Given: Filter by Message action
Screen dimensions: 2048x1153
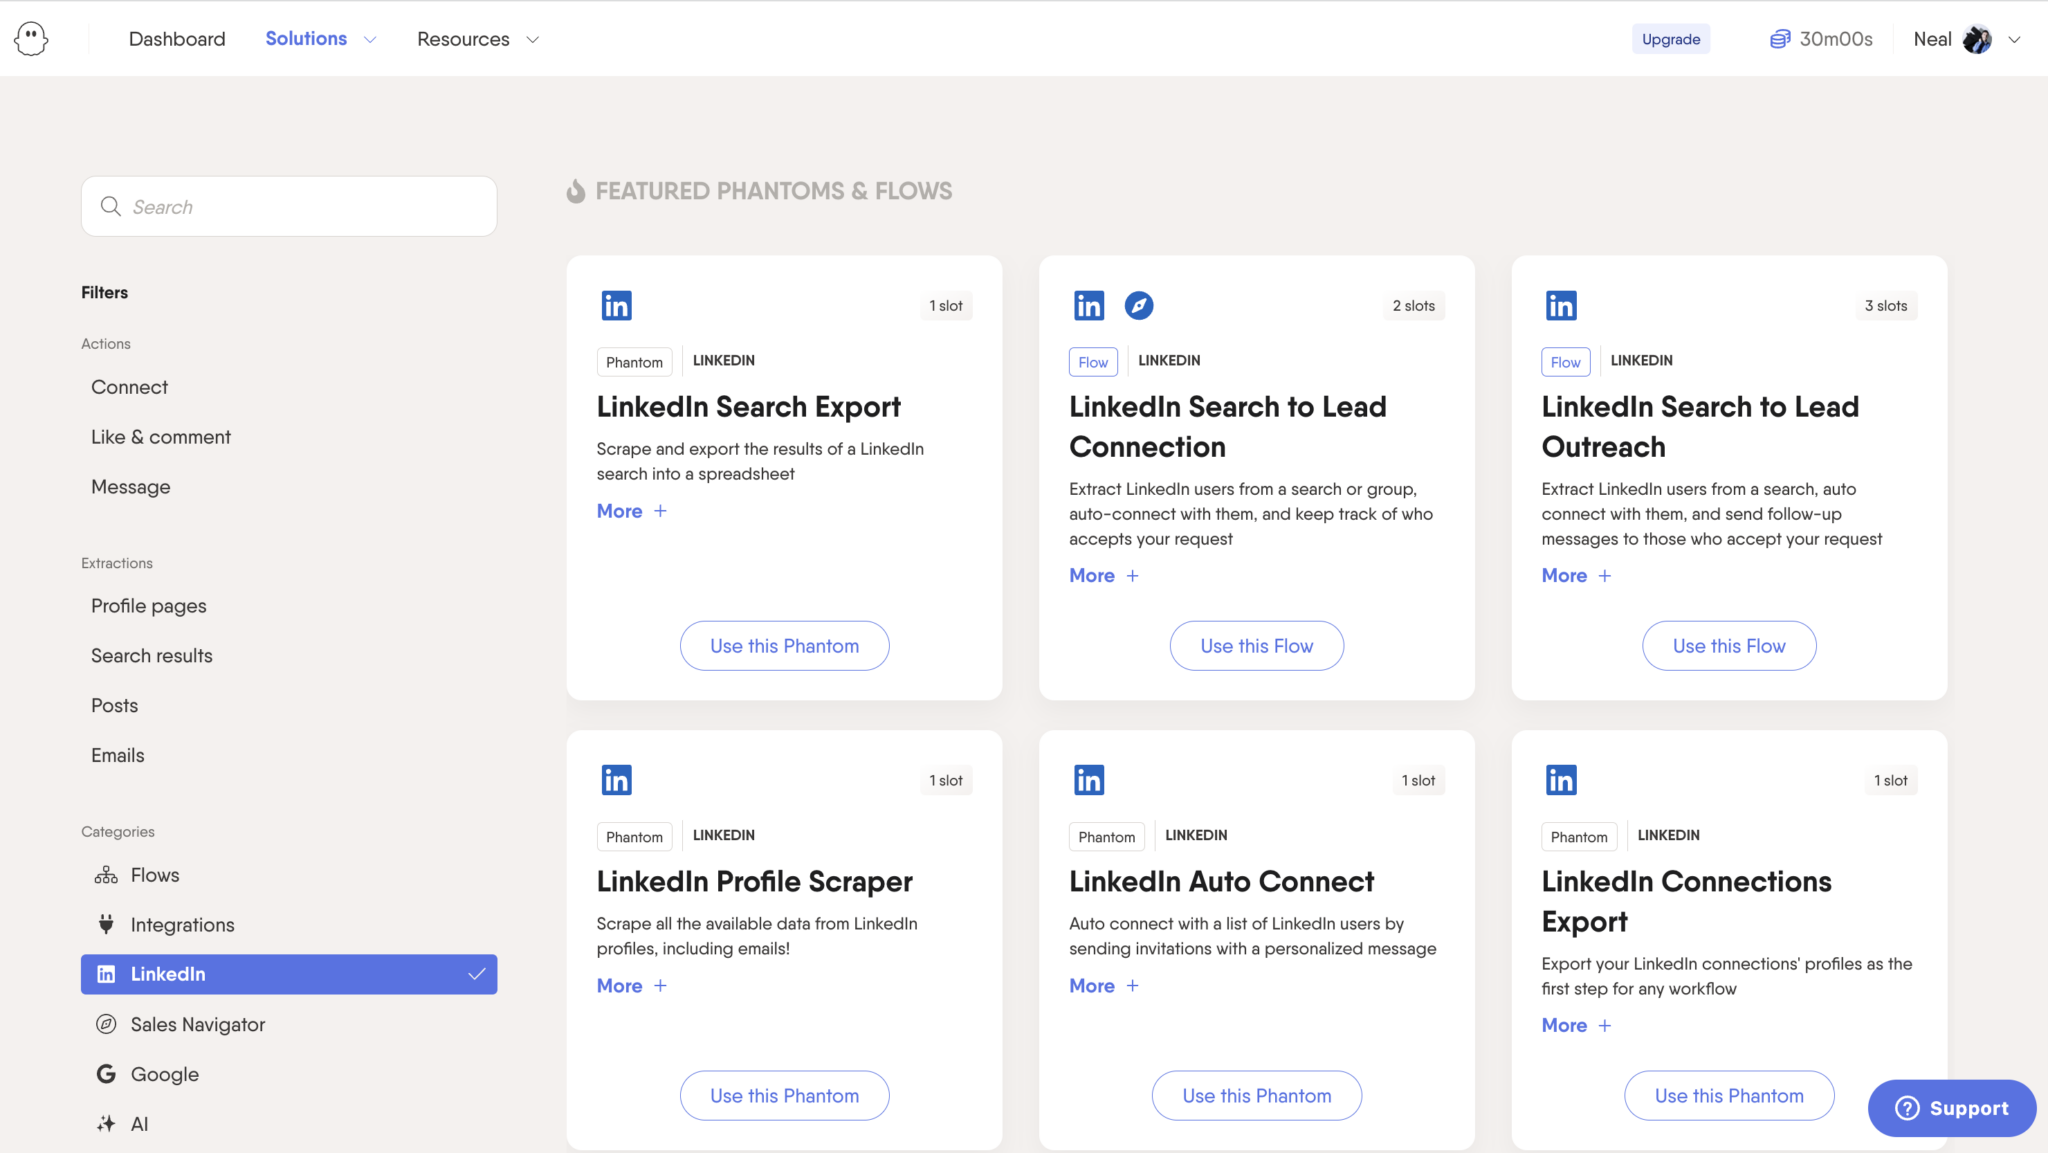Looking at the screenshot, I should click(131, 487).
